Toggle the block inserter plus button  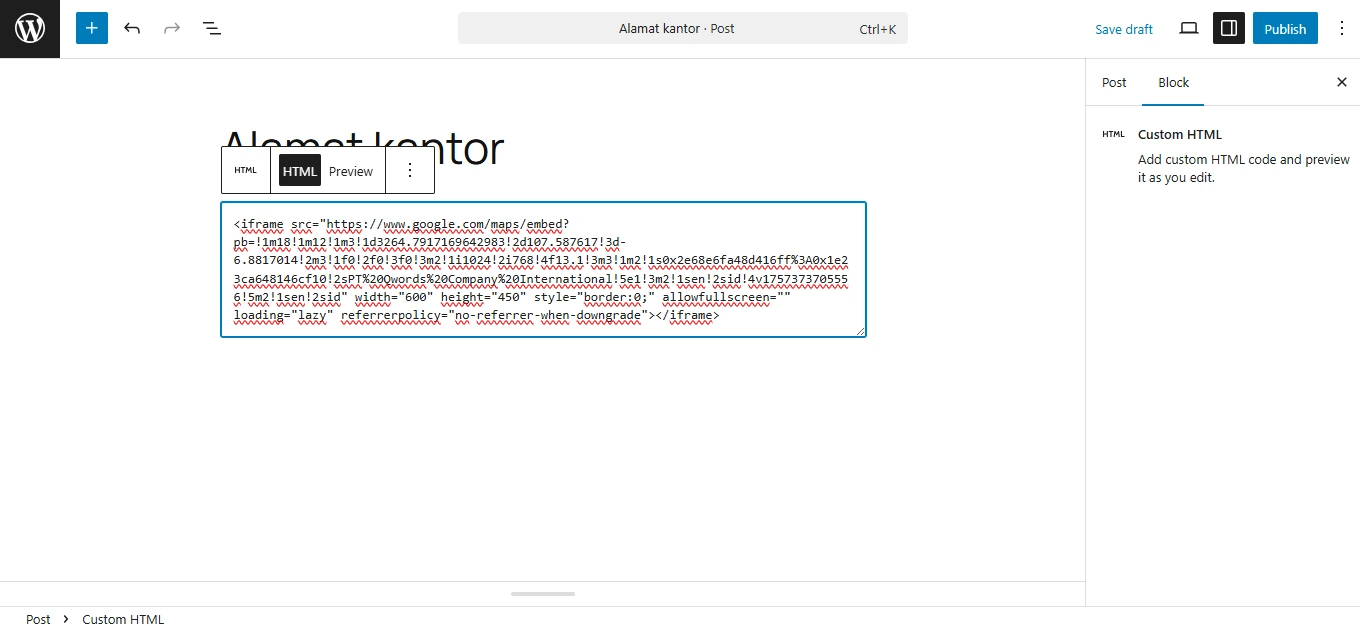pyautogui.click(x=92, y=28)
